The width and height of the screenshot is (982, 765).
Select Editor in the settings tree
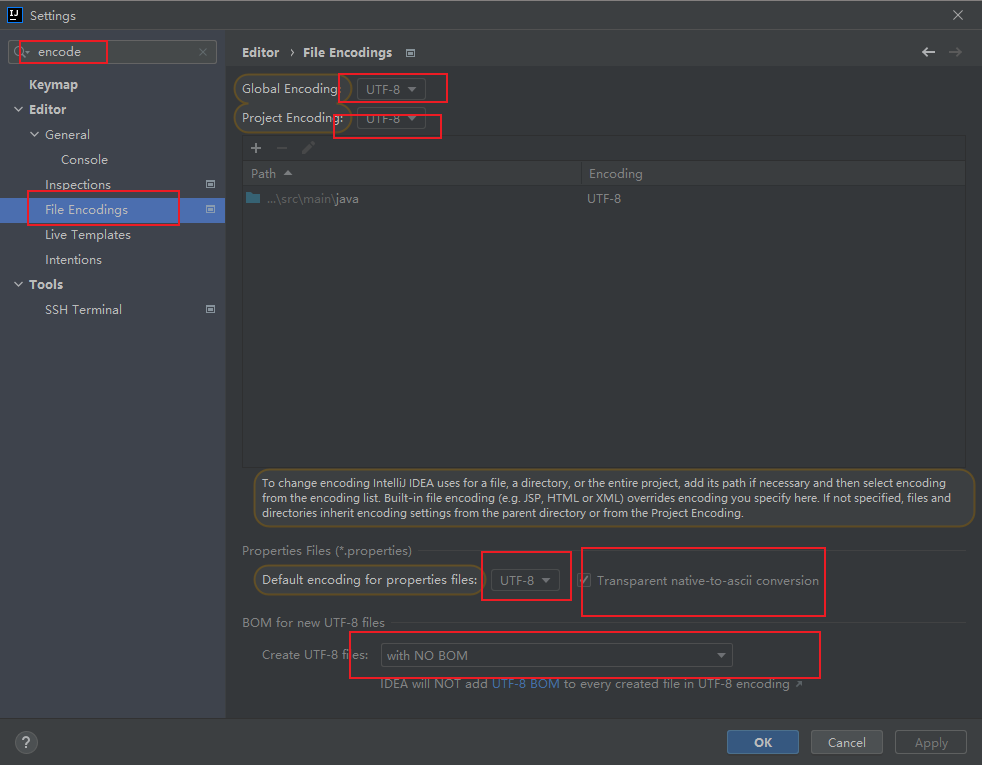(48, 110)
